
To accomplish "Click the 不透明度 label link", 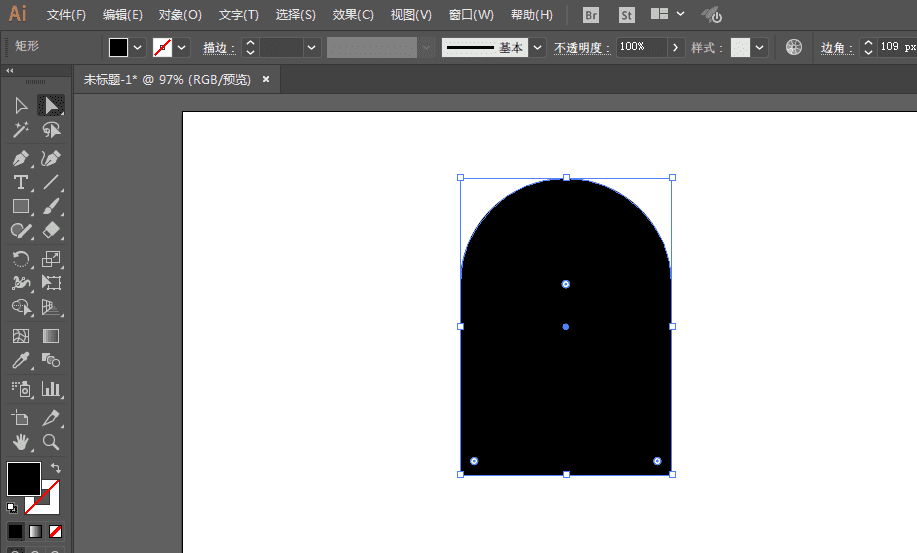I will point(582,48).
